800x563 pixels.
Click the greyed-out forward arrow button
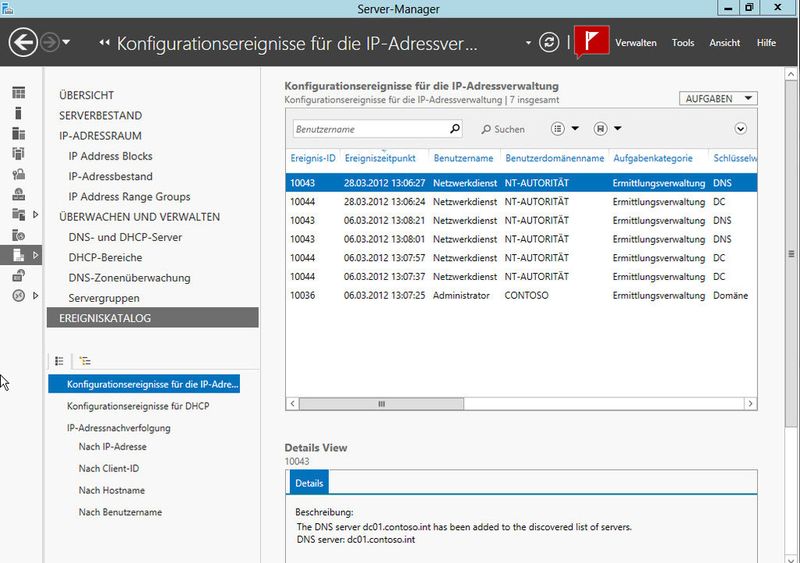pos(49,42)
